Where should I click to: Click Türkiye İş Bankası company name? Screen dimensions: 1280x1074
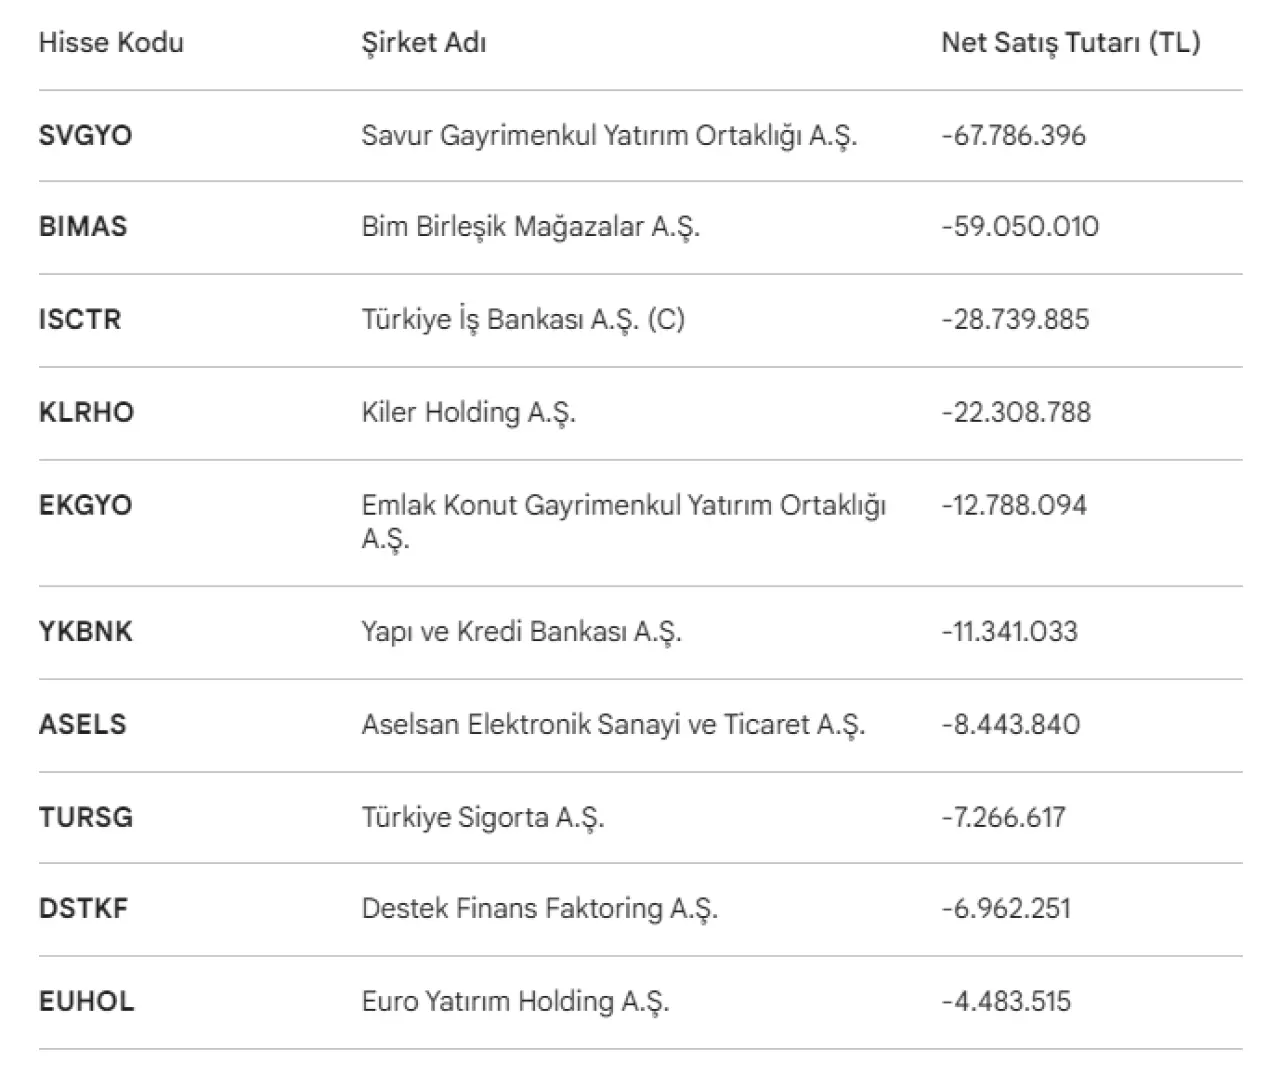click(x=523, y=320)
